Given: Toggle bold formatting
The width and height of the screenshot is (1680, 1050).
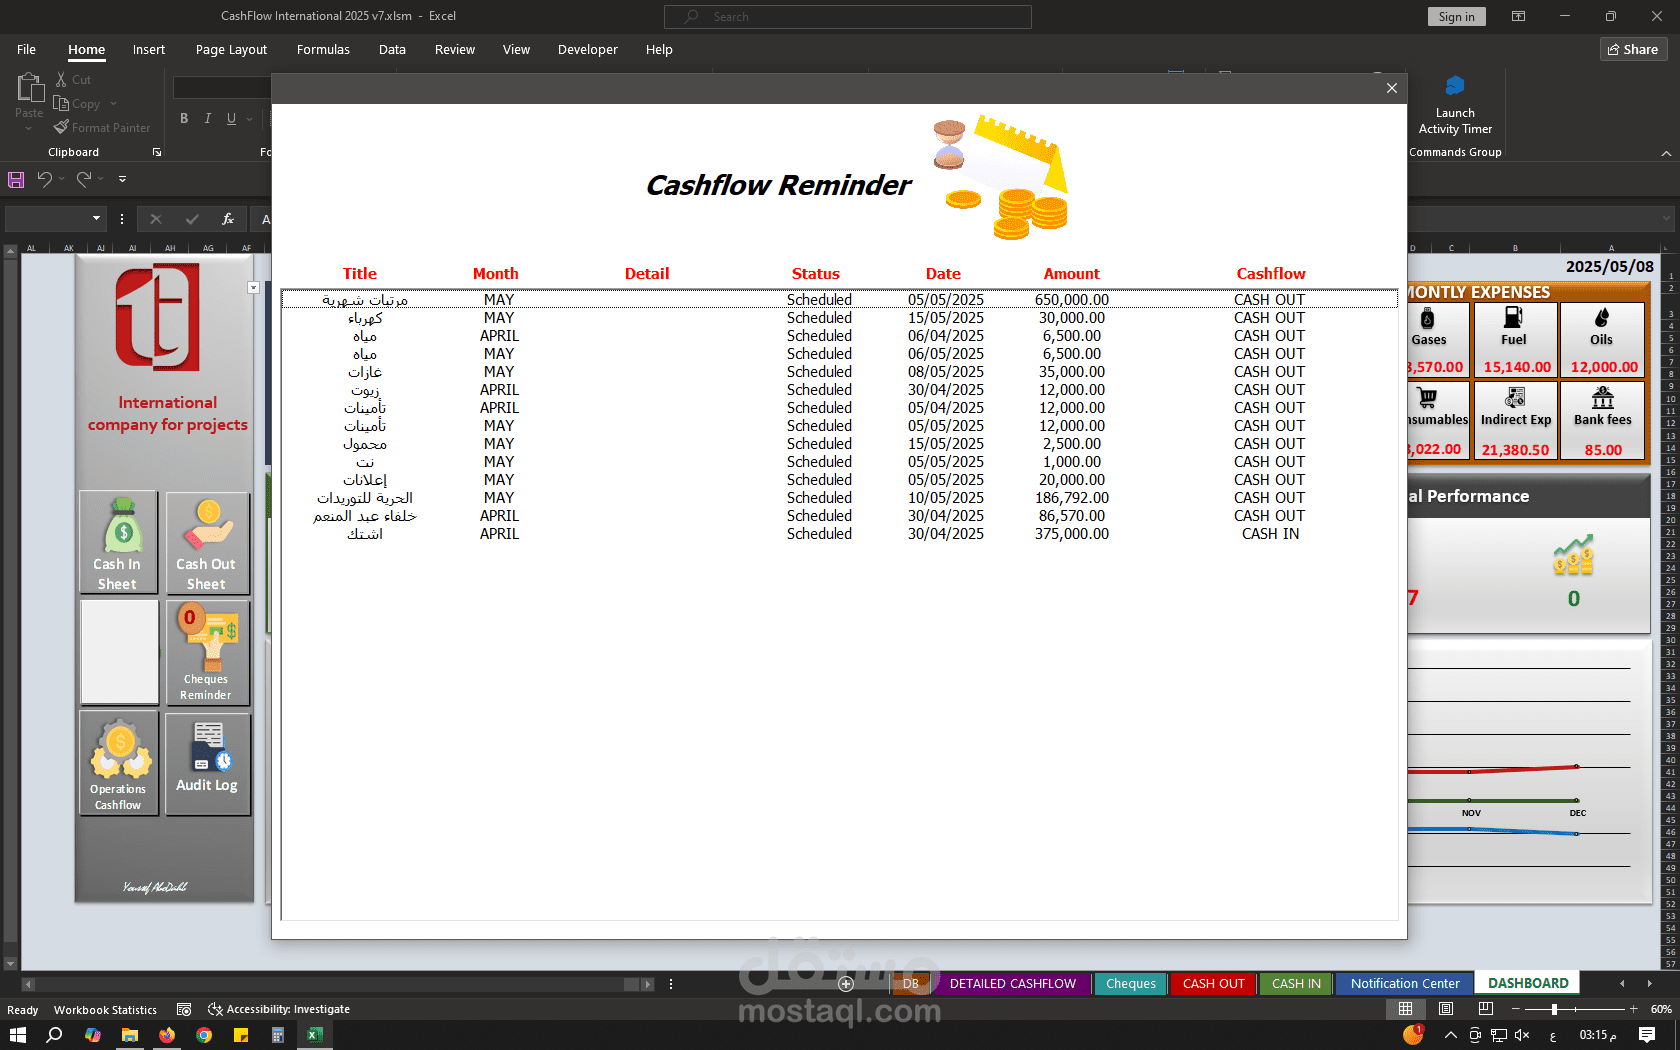Looking at the screenshot, I should pyautogui.click(x=184, y=118).
